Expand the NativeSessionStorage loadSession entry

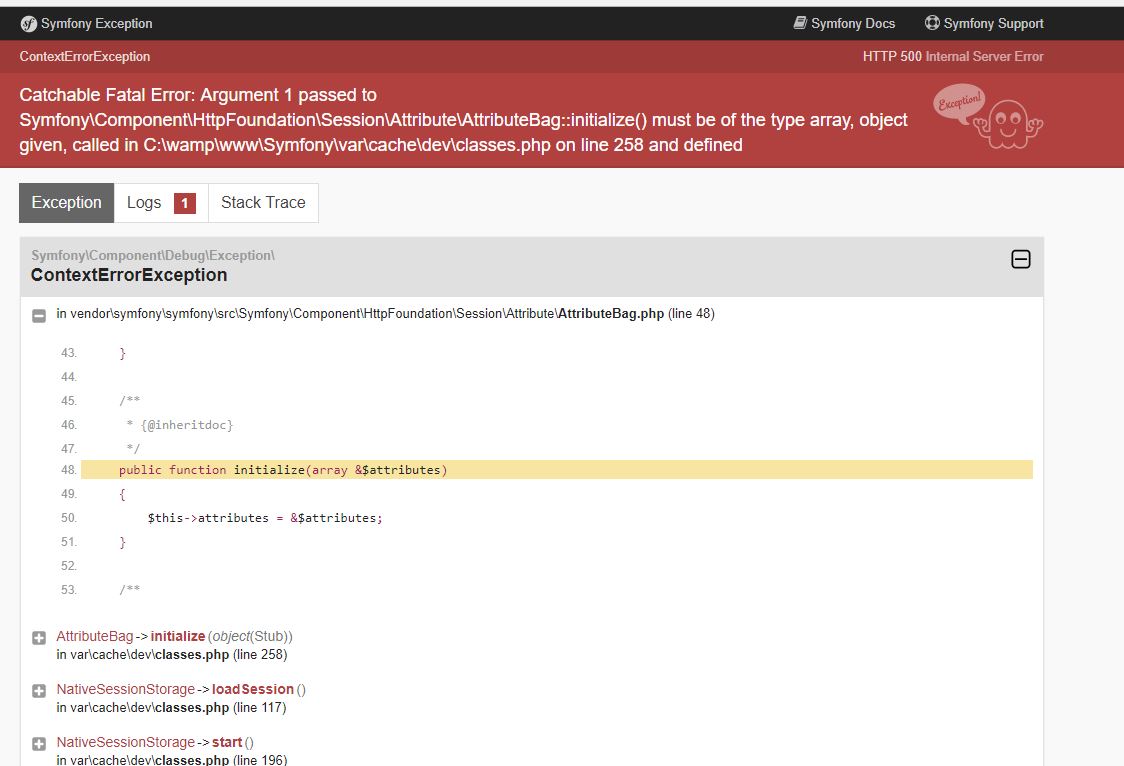coord(37,689)
